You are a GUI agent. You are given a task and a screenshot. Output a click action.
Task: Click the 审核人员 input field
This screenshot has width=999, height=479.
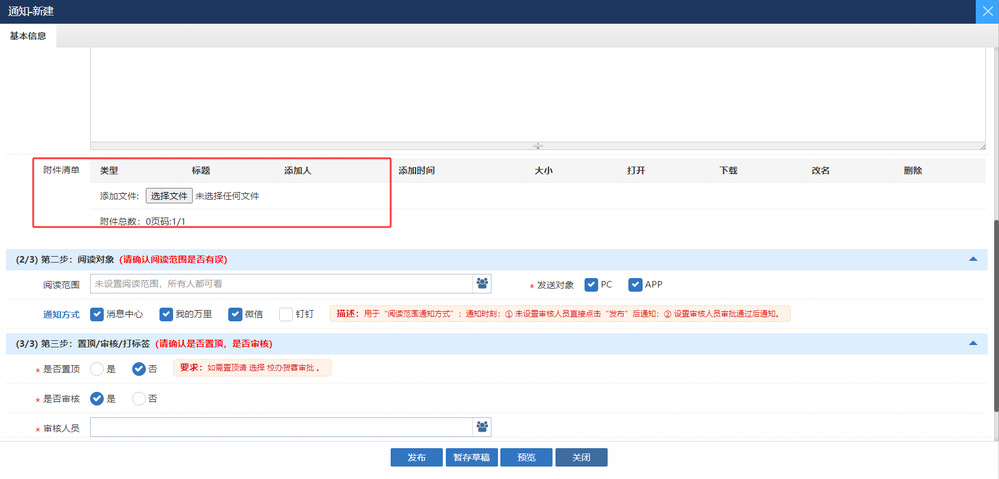280,427
